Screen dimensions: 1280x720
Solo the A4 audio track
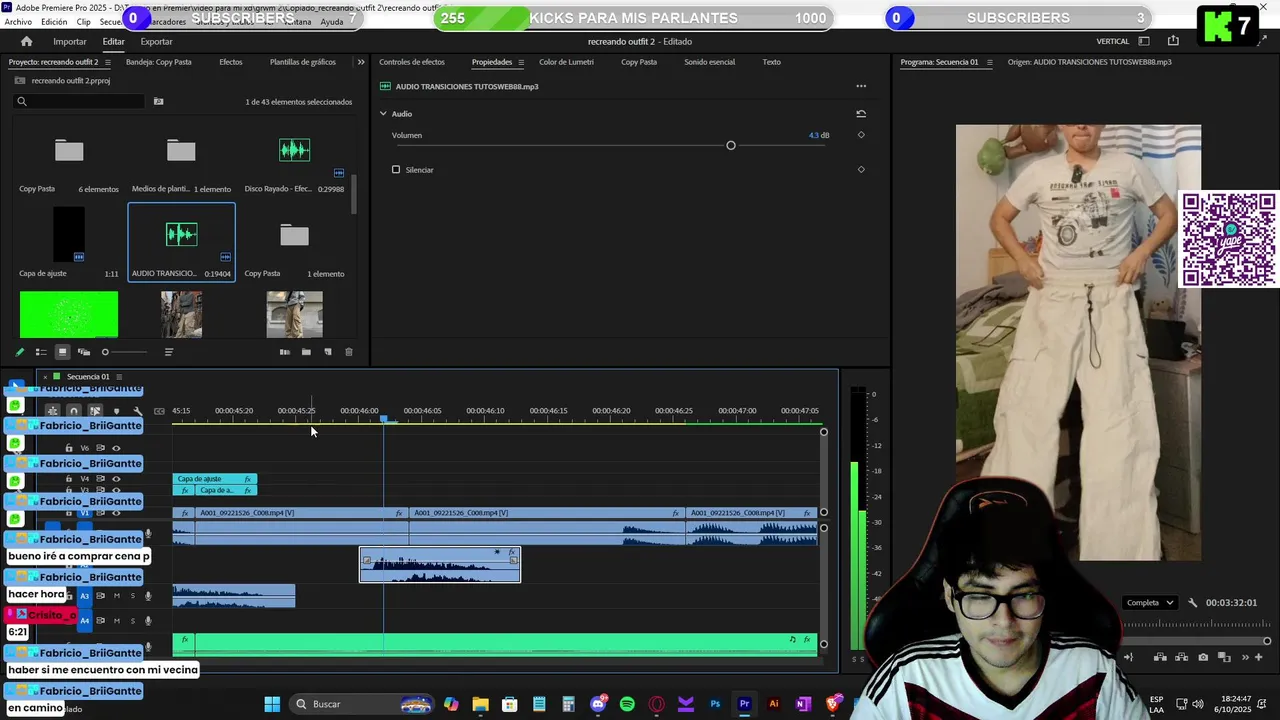pos(132,621)
